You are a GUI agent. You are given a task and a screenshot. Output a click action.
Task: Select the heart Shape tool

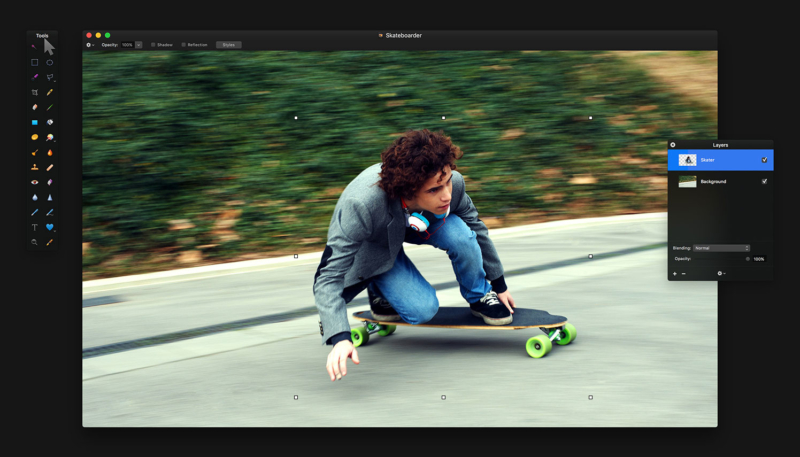50,227
